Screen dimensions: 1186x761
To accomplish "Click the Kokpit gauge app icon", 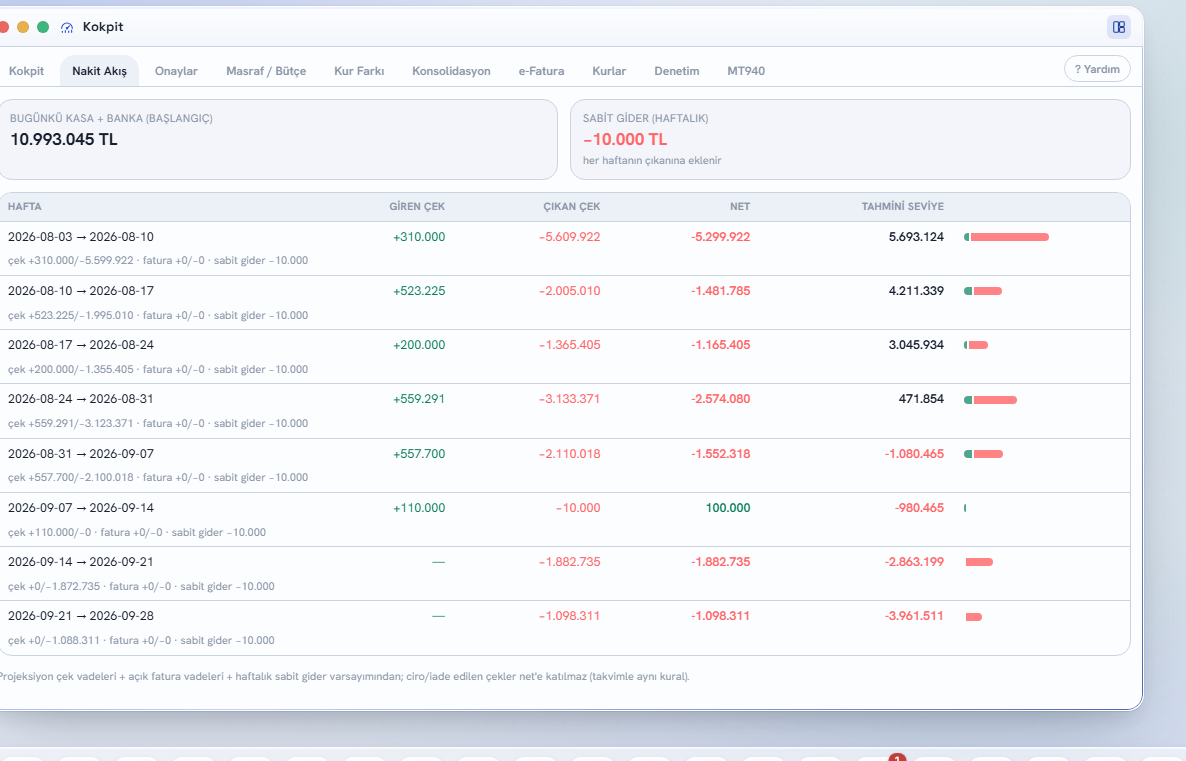I will coord(67,27).
